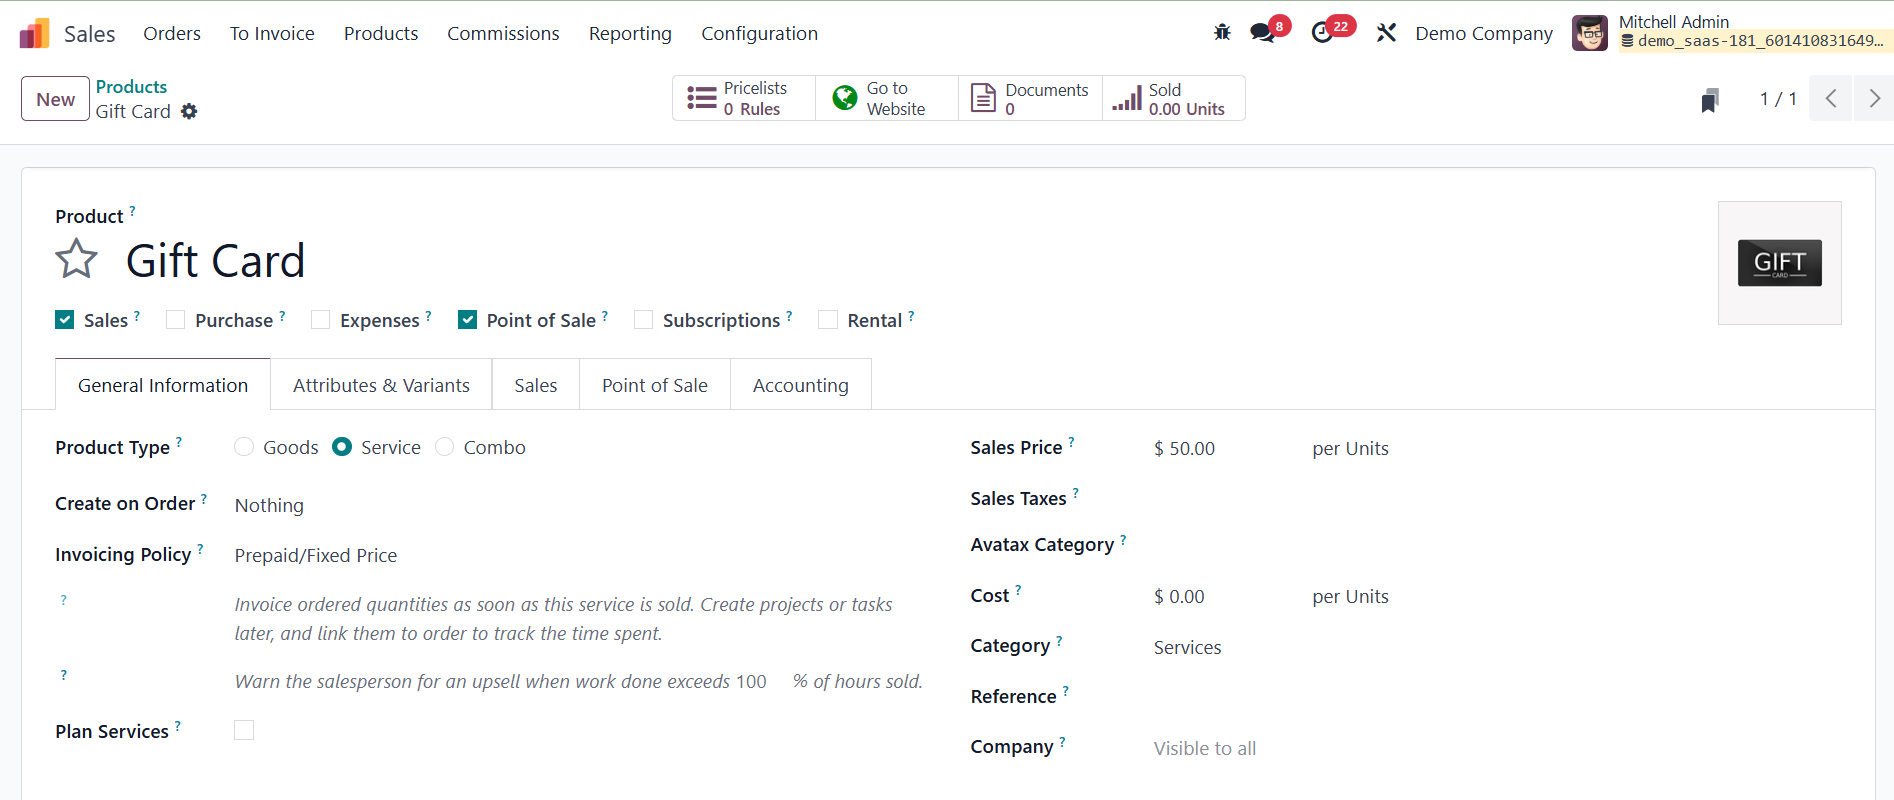Click the New button
The image size is (1894, 800).
tap(55, 99)
